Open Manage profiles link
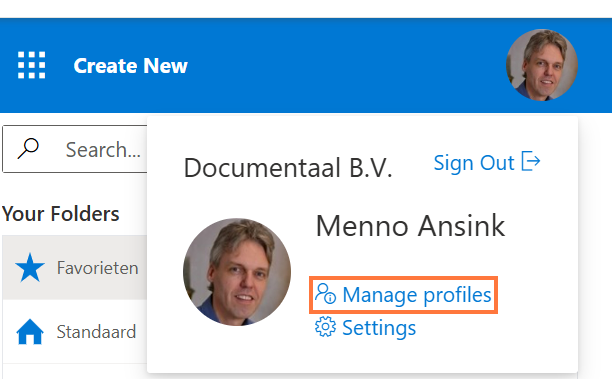 click(x=404, y=295)
